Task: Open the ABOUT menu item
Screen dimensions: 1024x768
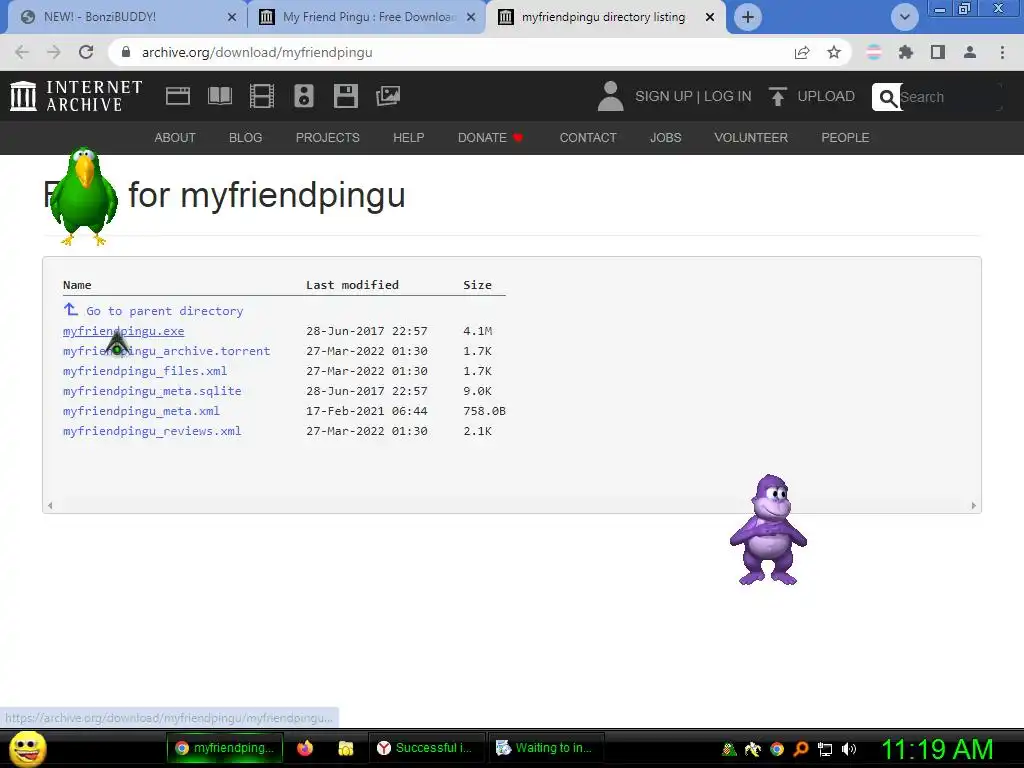Action: click(x=175, y=138)
